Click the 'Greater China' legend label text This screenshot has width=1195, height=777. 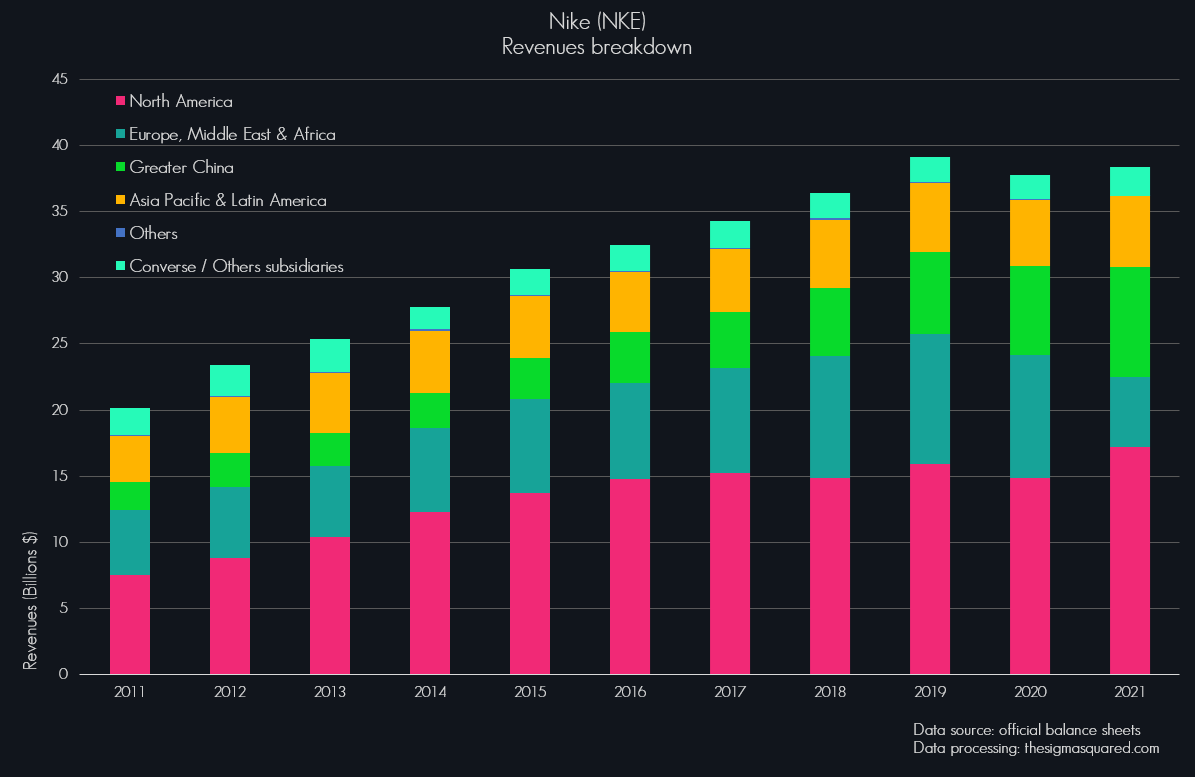point(181,168)
